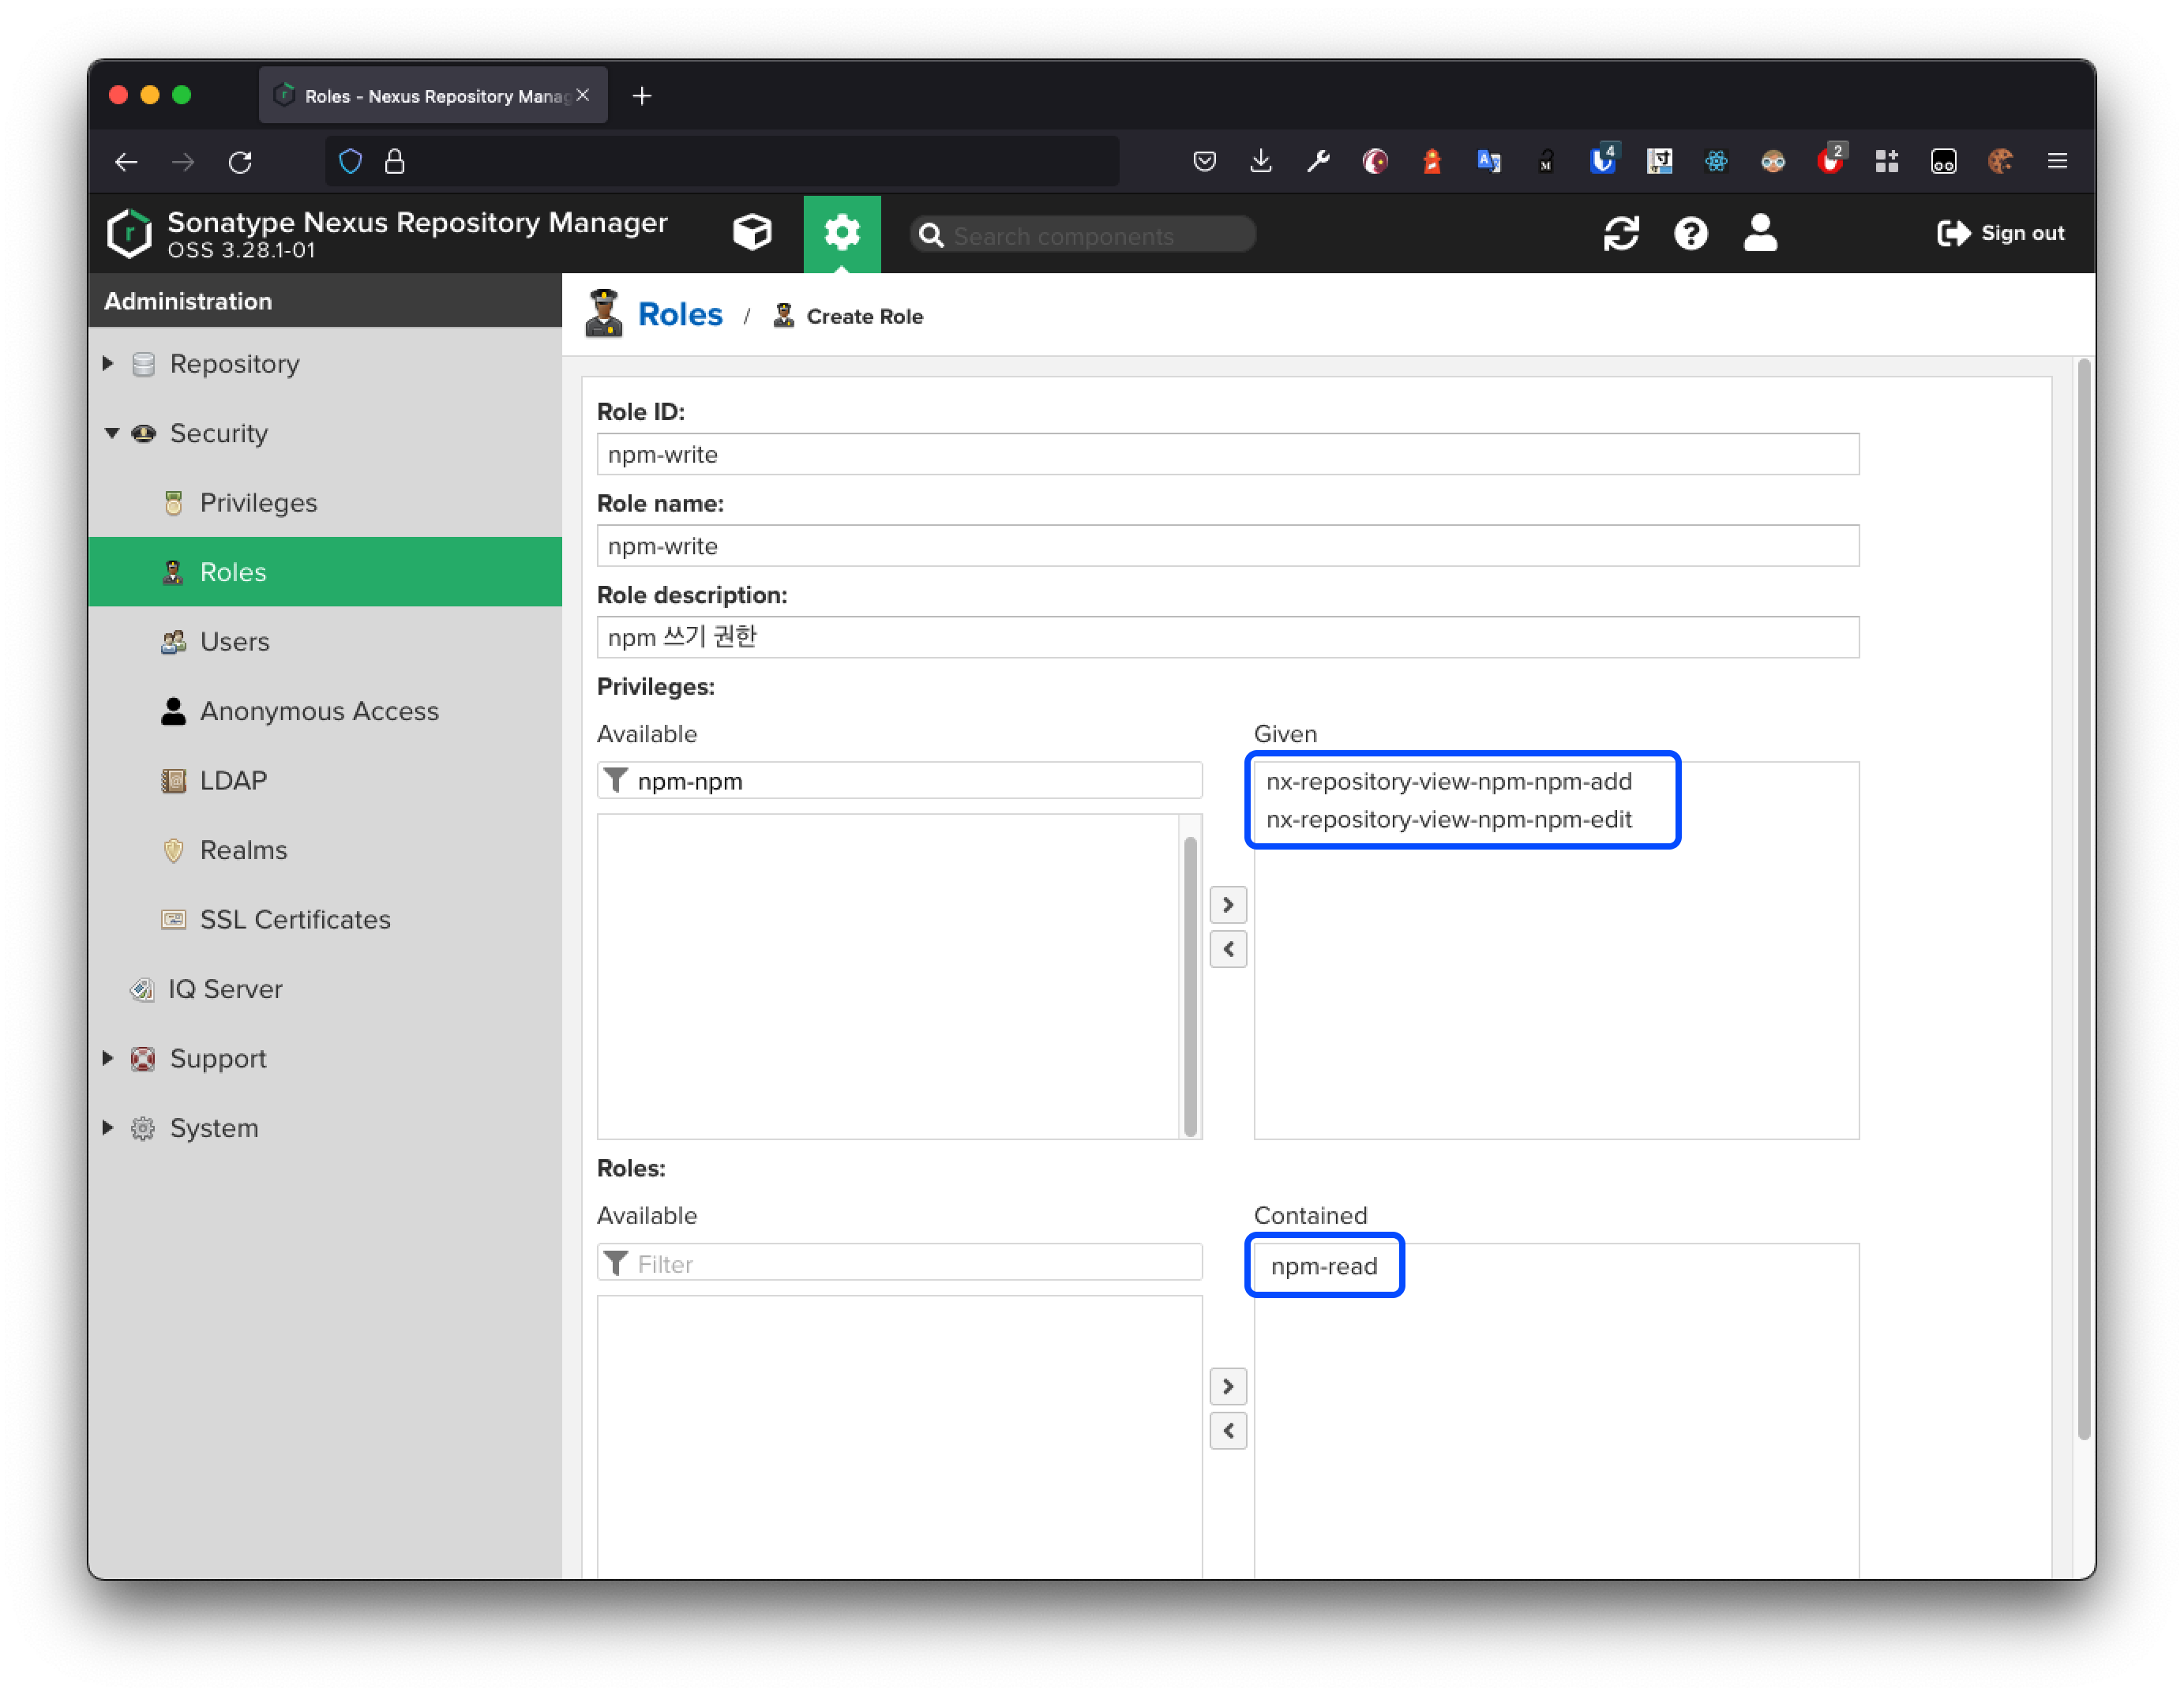Remove role from Contained with left arrow
2184x1696 pixels.
coord(1228,1430)
